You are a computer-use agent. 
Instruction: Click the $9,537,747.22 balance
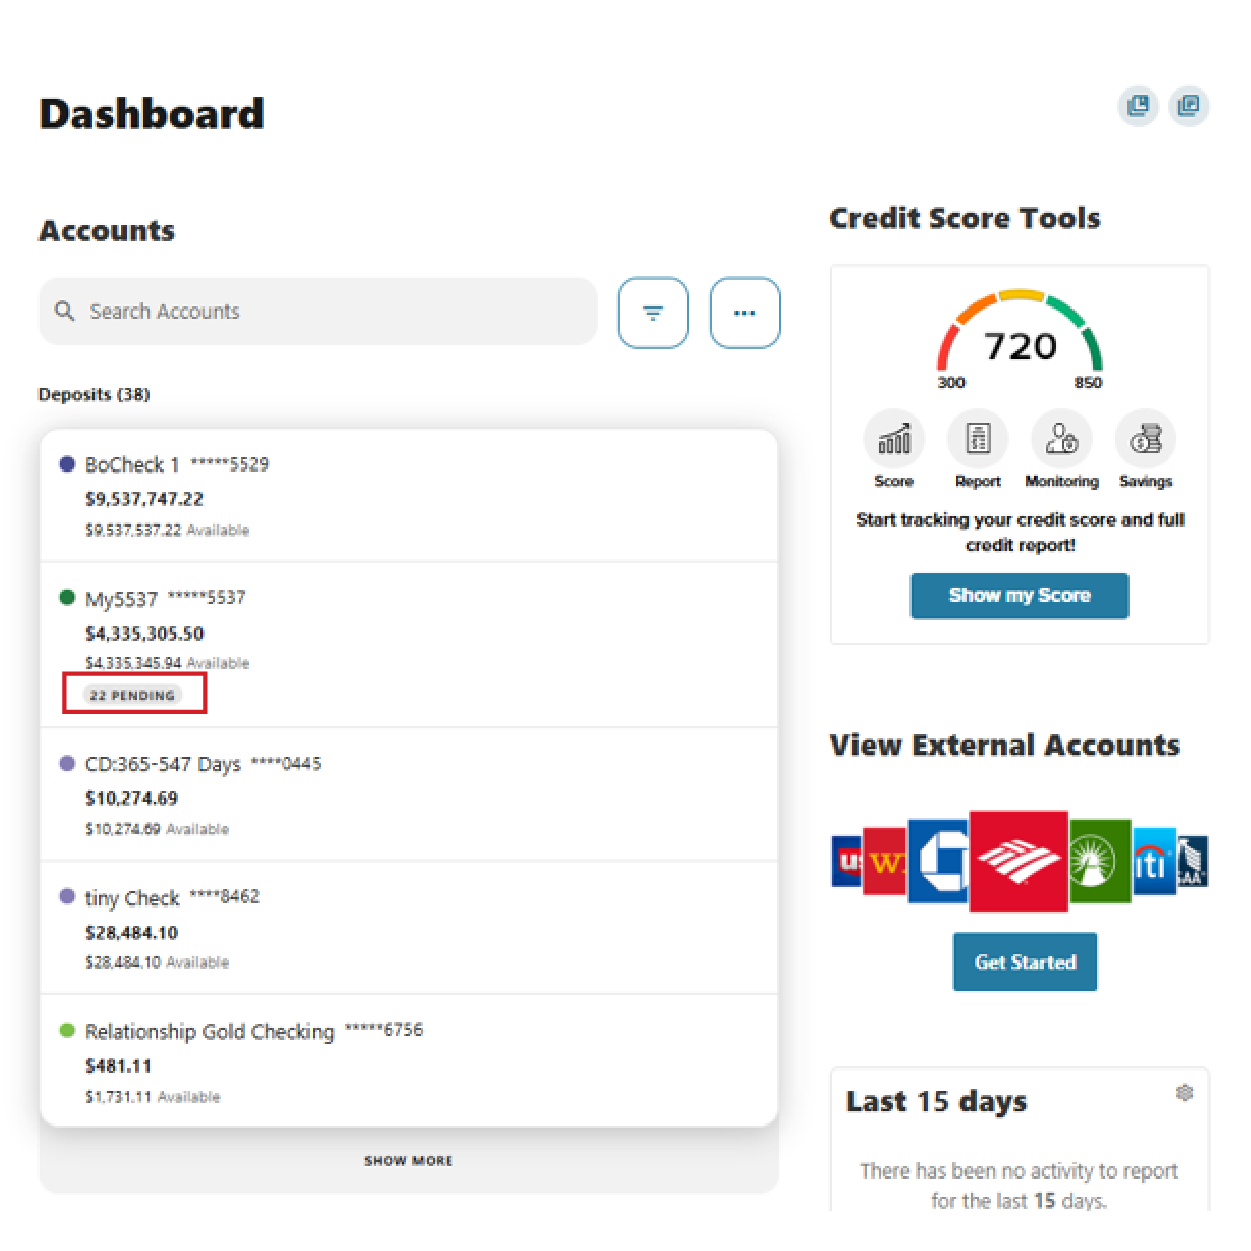point(144,499)
